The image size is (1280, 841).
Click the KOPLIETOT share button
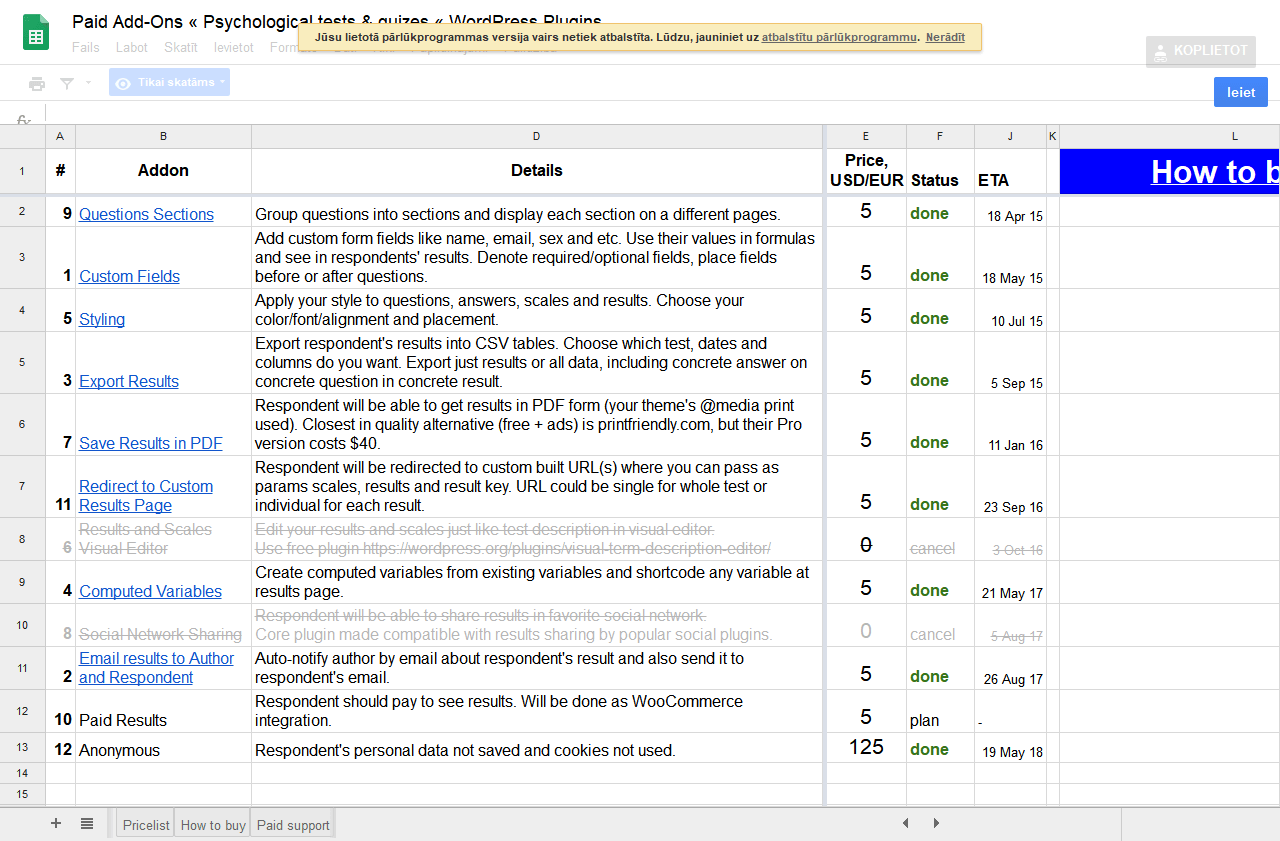pyautogui.click(x=1200, y=50)
